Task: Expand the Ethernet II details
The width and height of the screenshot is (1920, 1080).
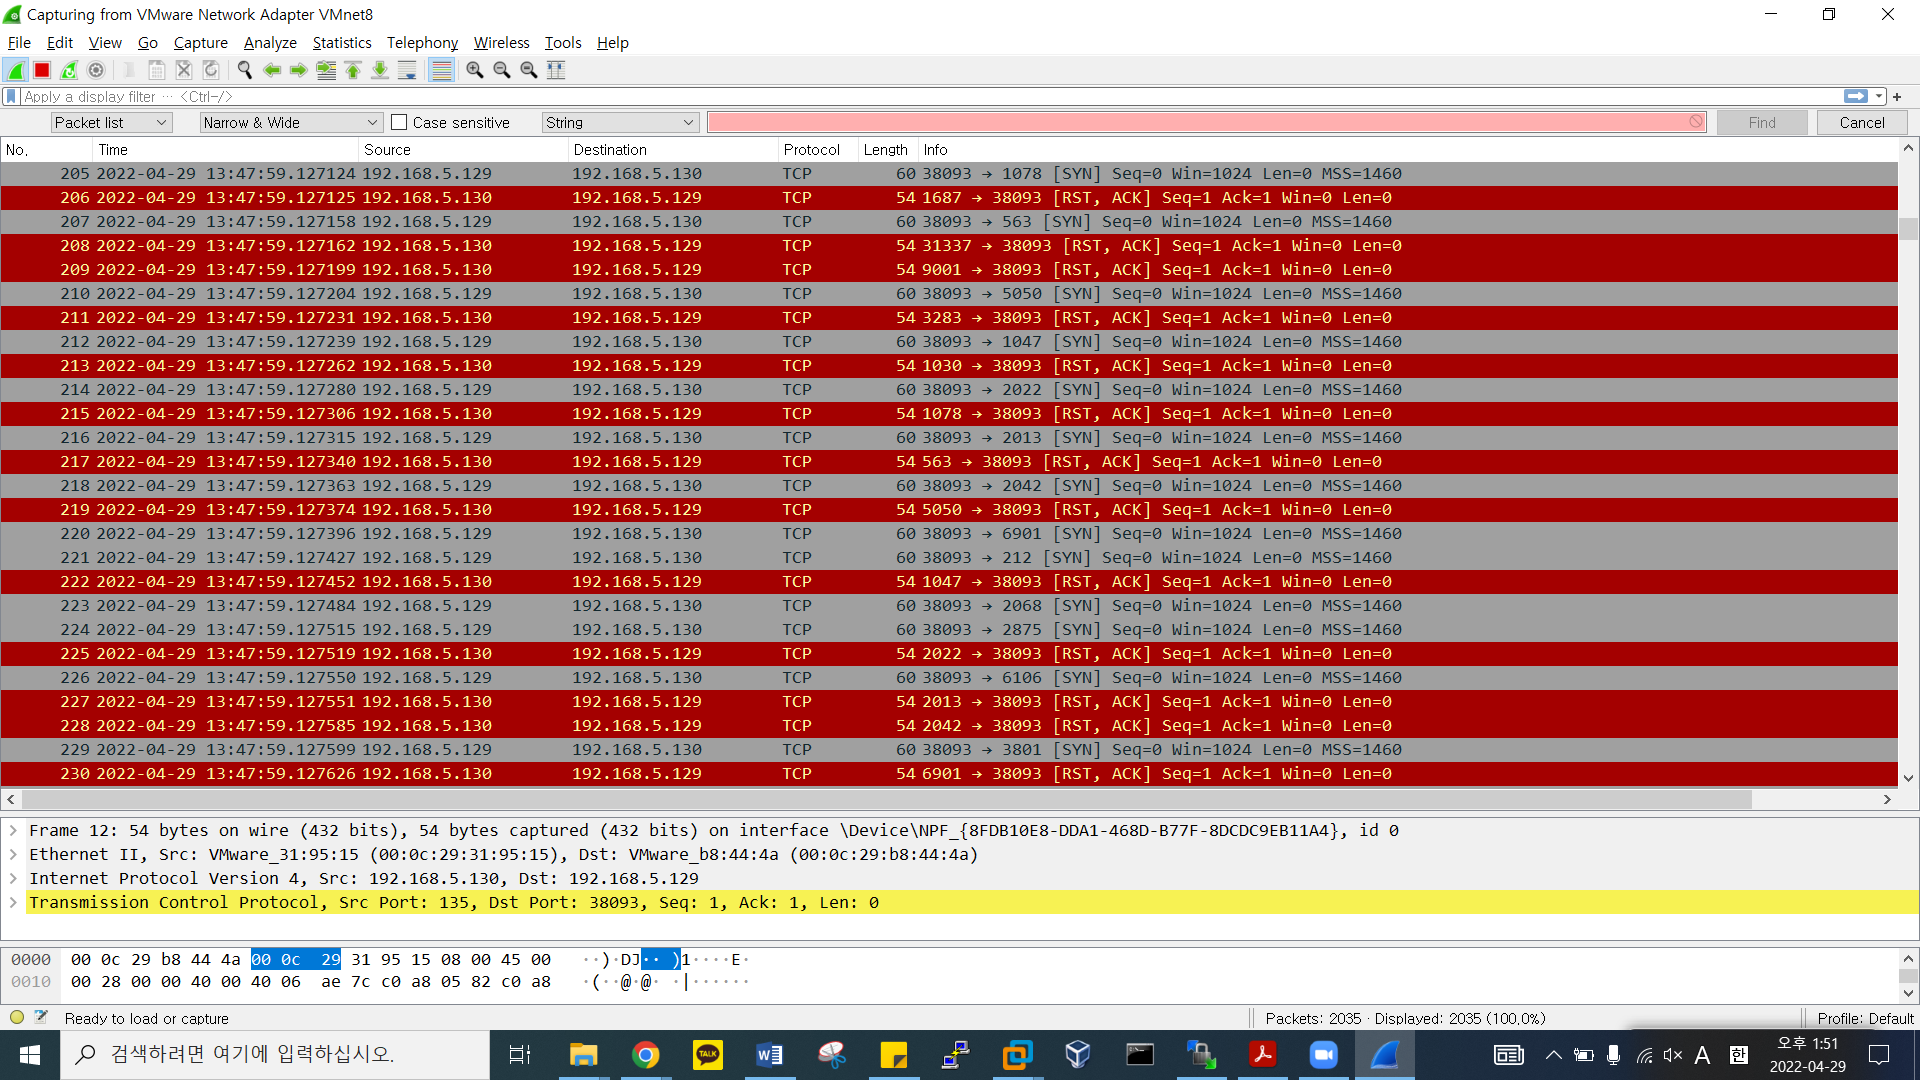Action: [x=14, y=854]
